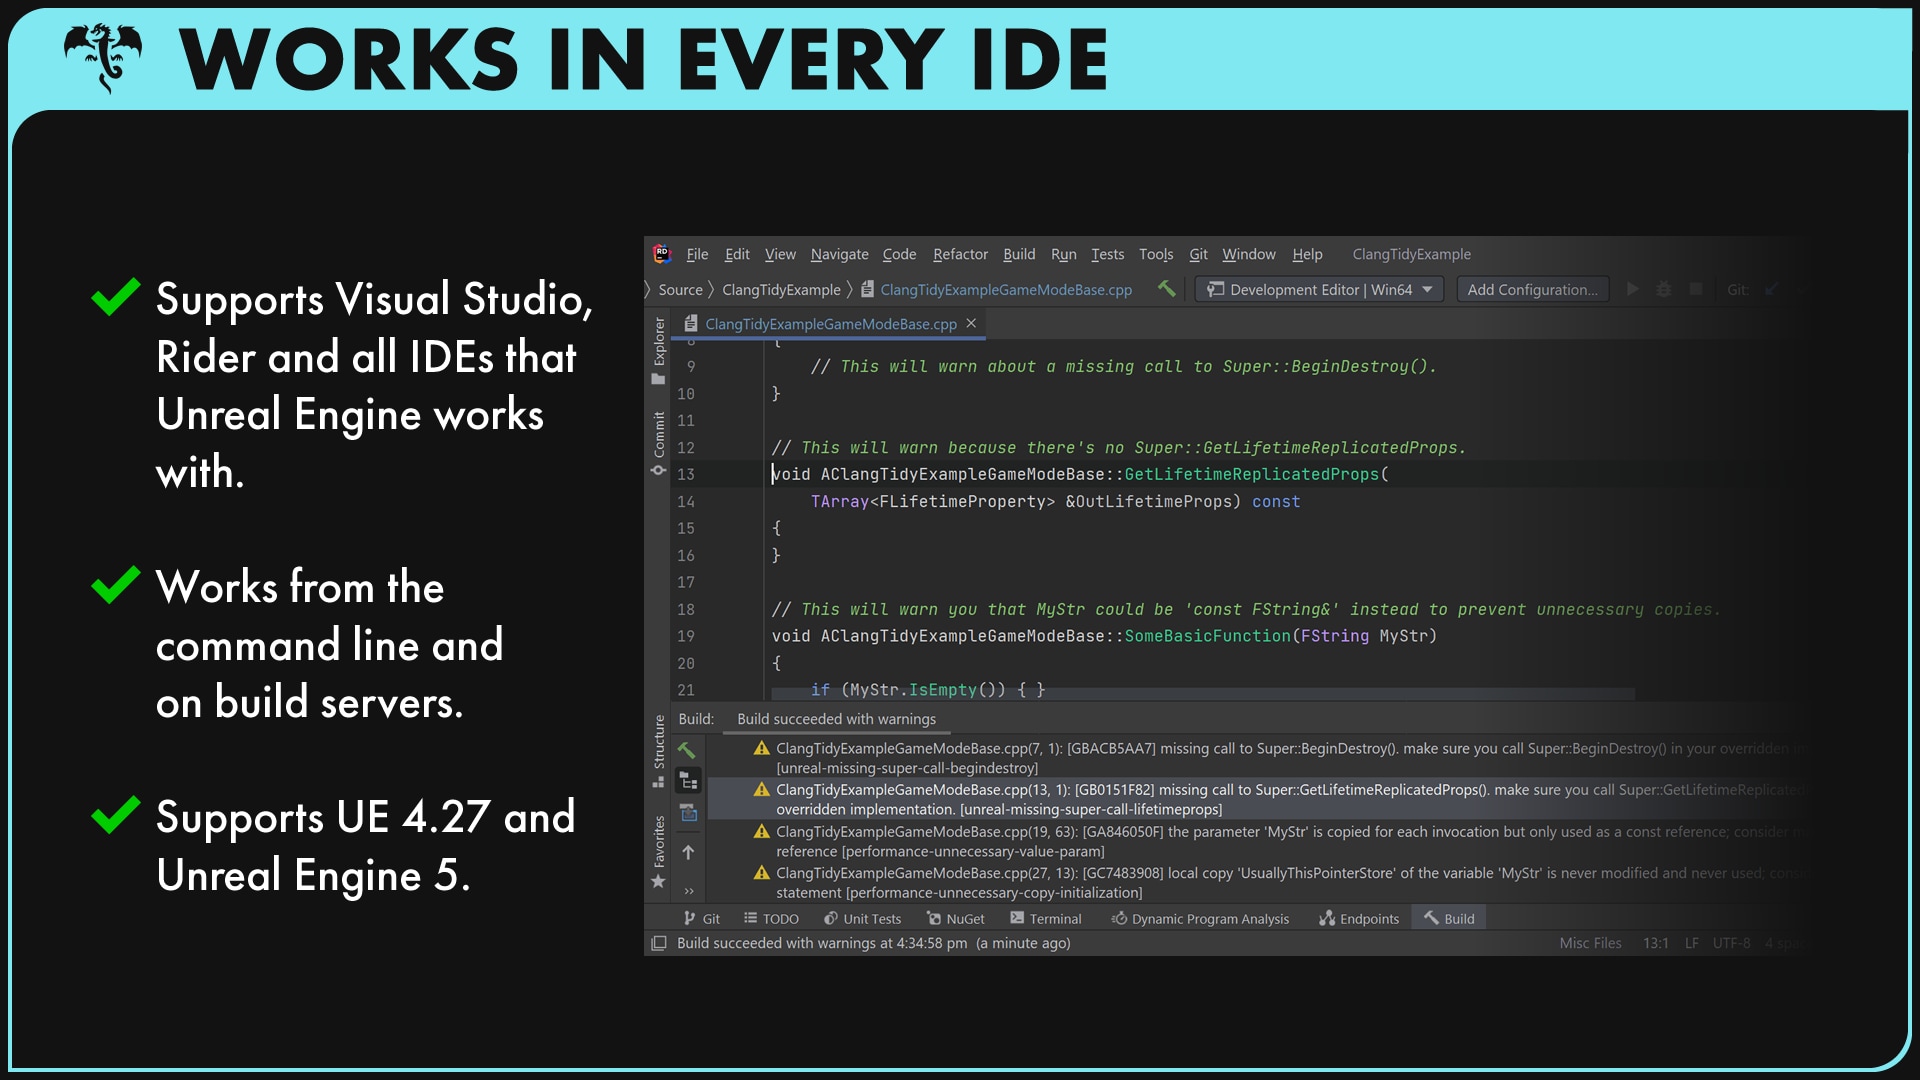Toggle the Commit tool window
Viewport: 1920px width, 1080px height.
pos(659,432)
